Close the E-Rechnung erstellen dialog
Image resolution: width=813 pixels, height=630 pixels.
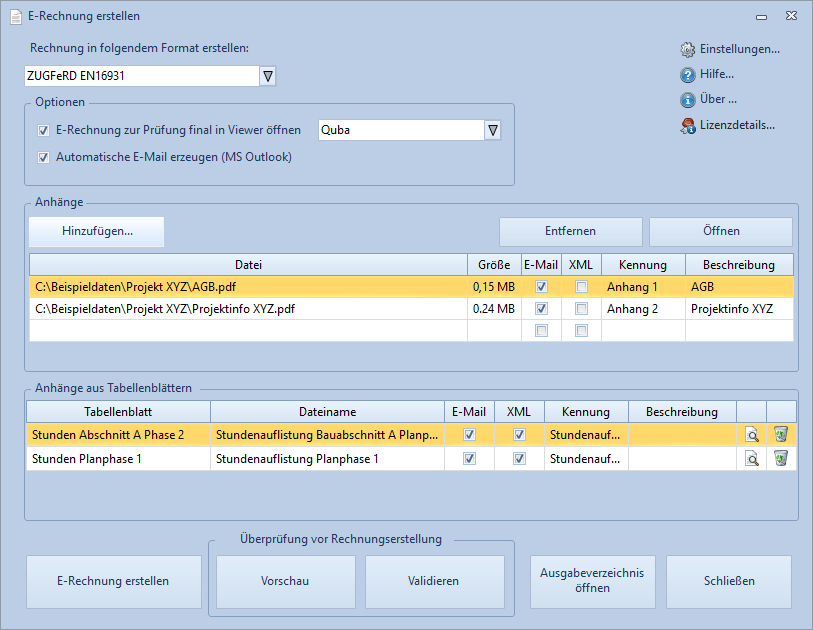pyautogui.click(x=791, y=16)
